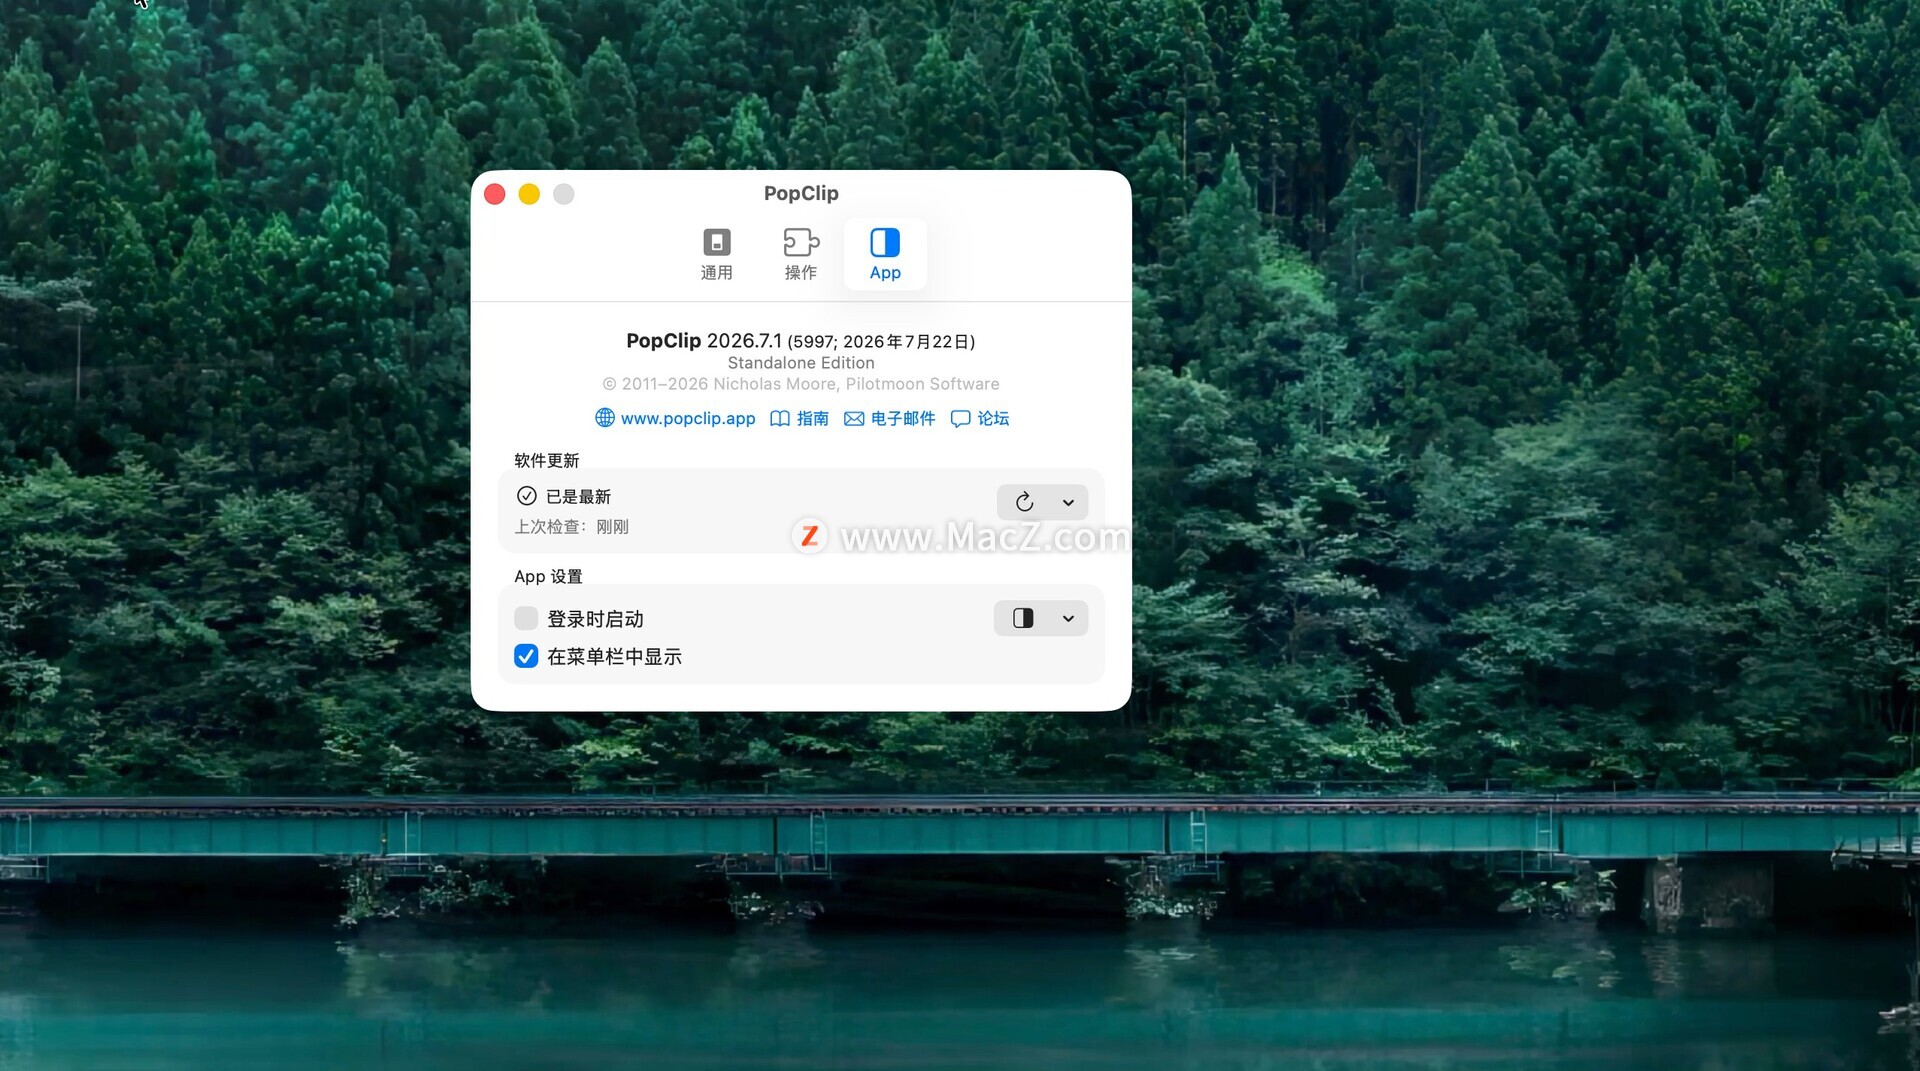Screen dimensions: 1920x1071
Task: Close the PopClip window
Action: pyautogui.click(x=495, y=194)
